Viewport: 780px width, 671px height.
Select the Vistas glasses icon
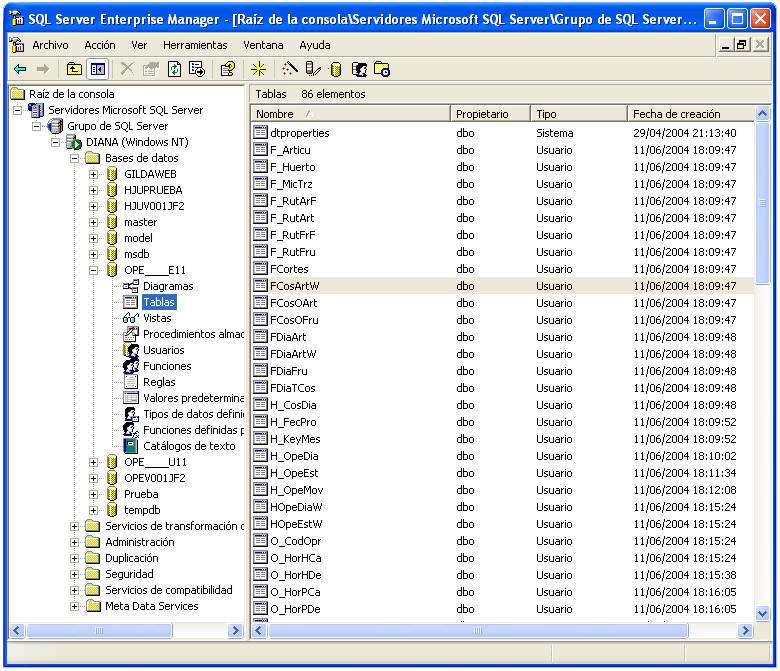pyautogui.click(x=131, y=318)
